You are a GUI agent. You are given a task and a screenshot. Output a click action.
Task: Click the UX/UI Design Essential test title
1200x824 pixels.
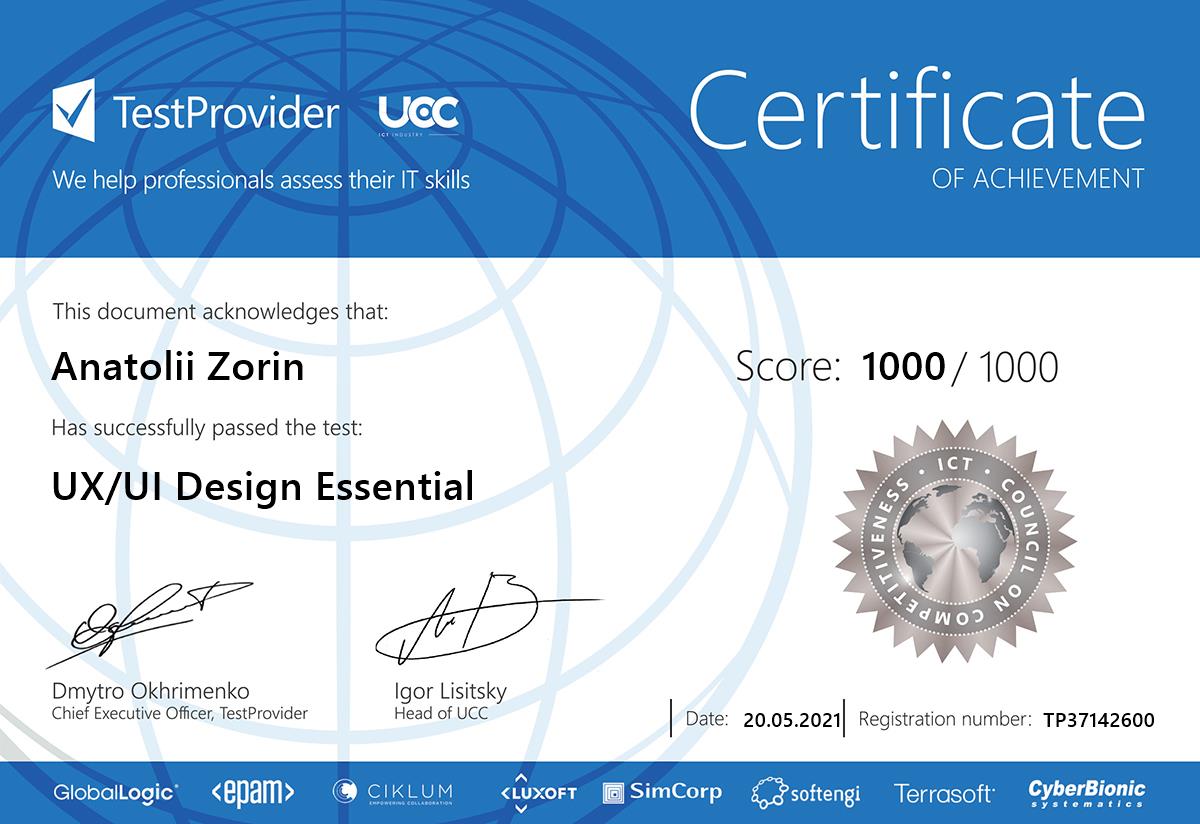tap(262, 487)
